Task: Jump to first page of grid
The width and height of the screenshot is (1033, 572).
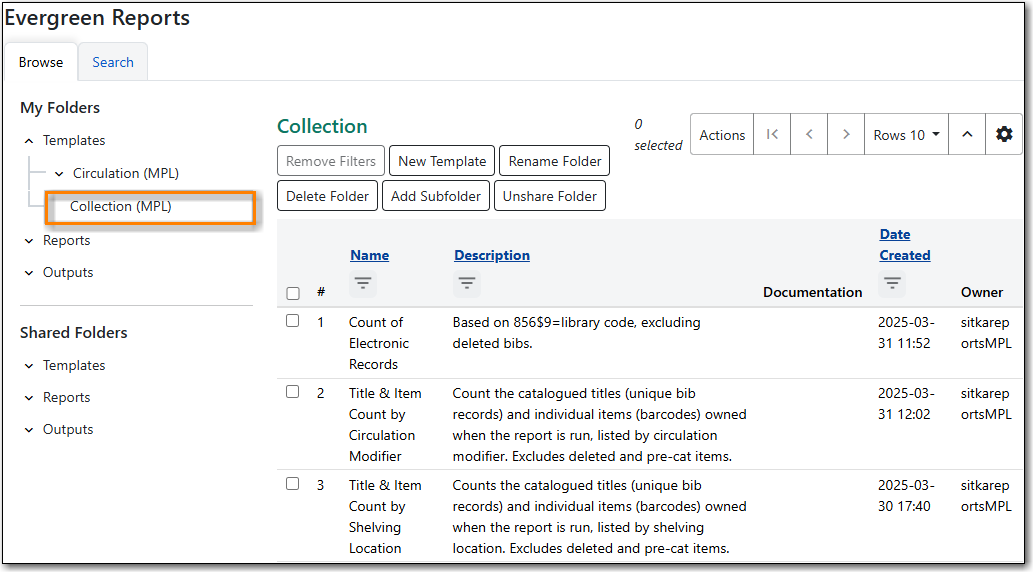Action: point(772,134)
